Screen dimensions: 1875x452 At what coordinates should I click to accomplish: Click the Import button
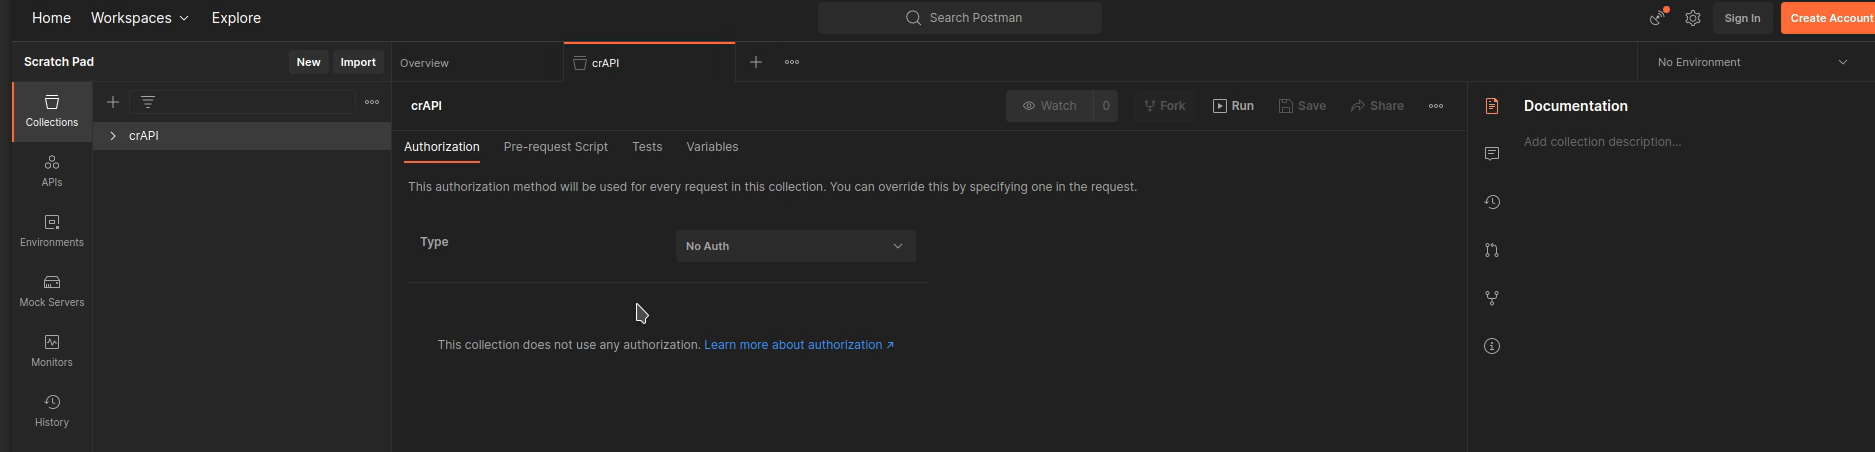coord(358,62)
